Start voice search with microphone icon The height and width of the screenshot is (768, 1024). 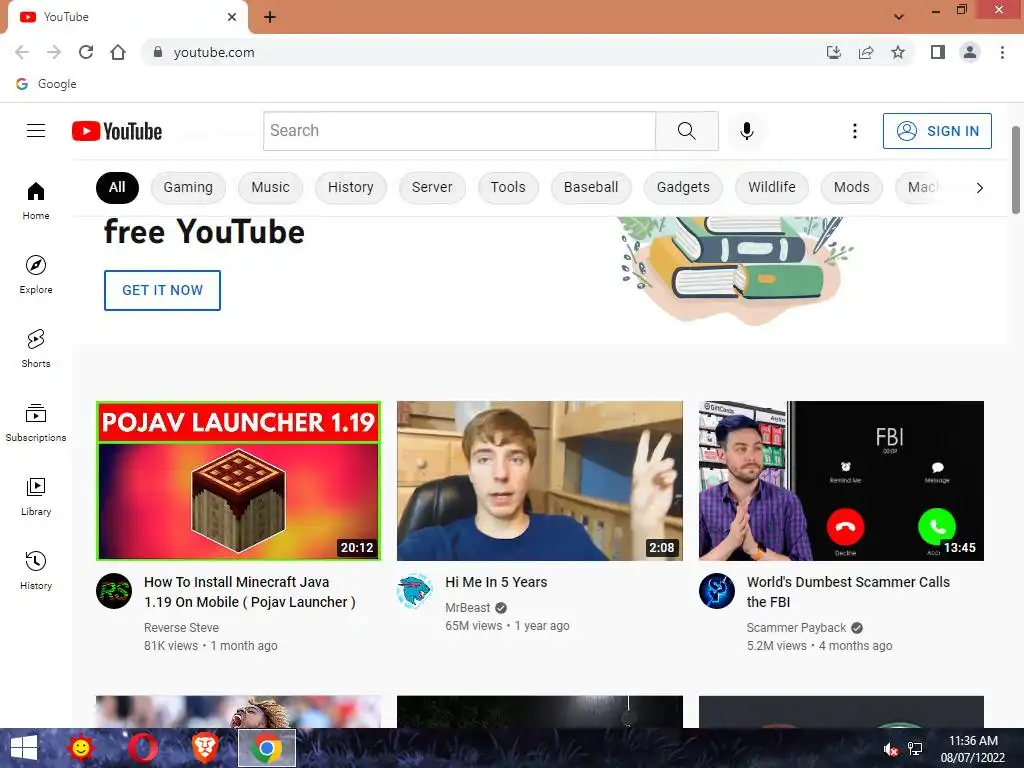(x=746, y=131)
